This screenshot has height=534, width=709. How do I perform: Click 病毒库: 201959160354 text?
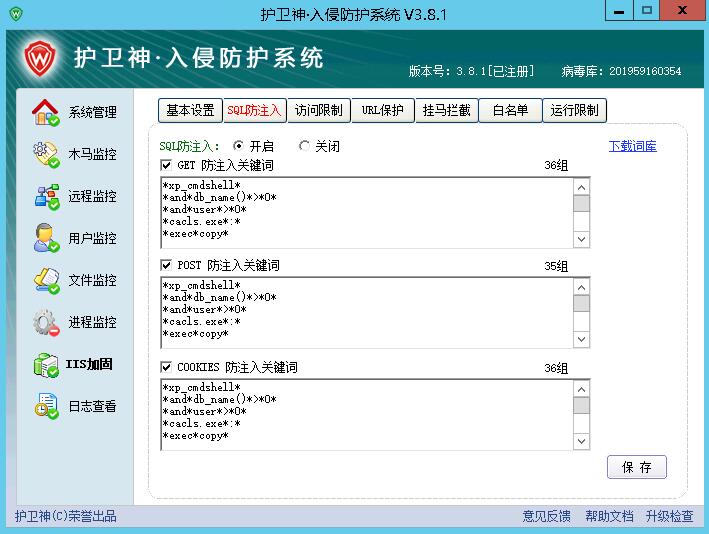(x=621, y=71)
